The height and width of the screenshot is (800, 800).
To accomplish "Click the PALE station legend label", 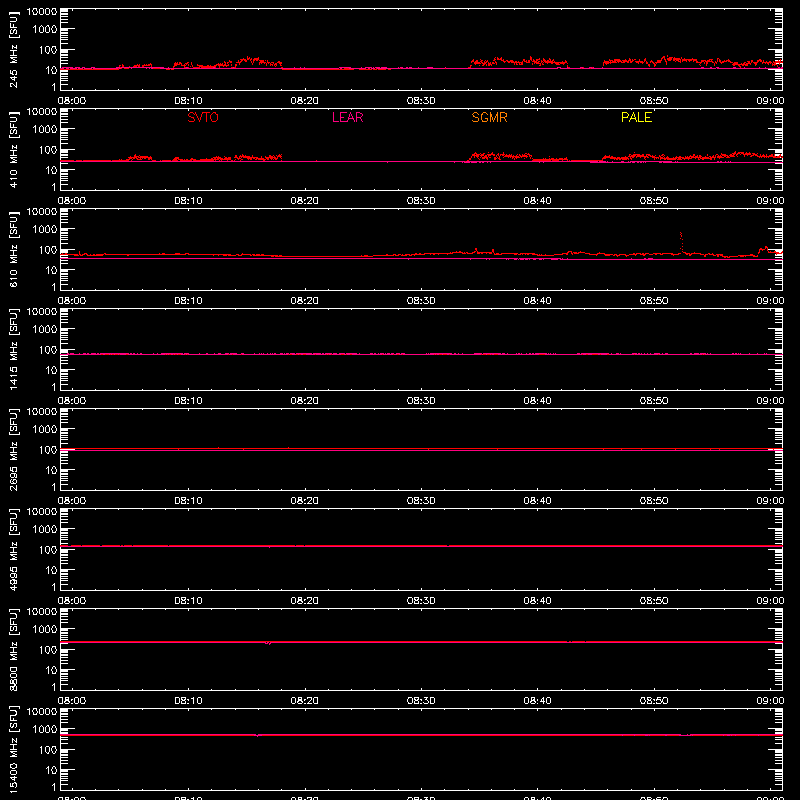I will coord(636,117).
